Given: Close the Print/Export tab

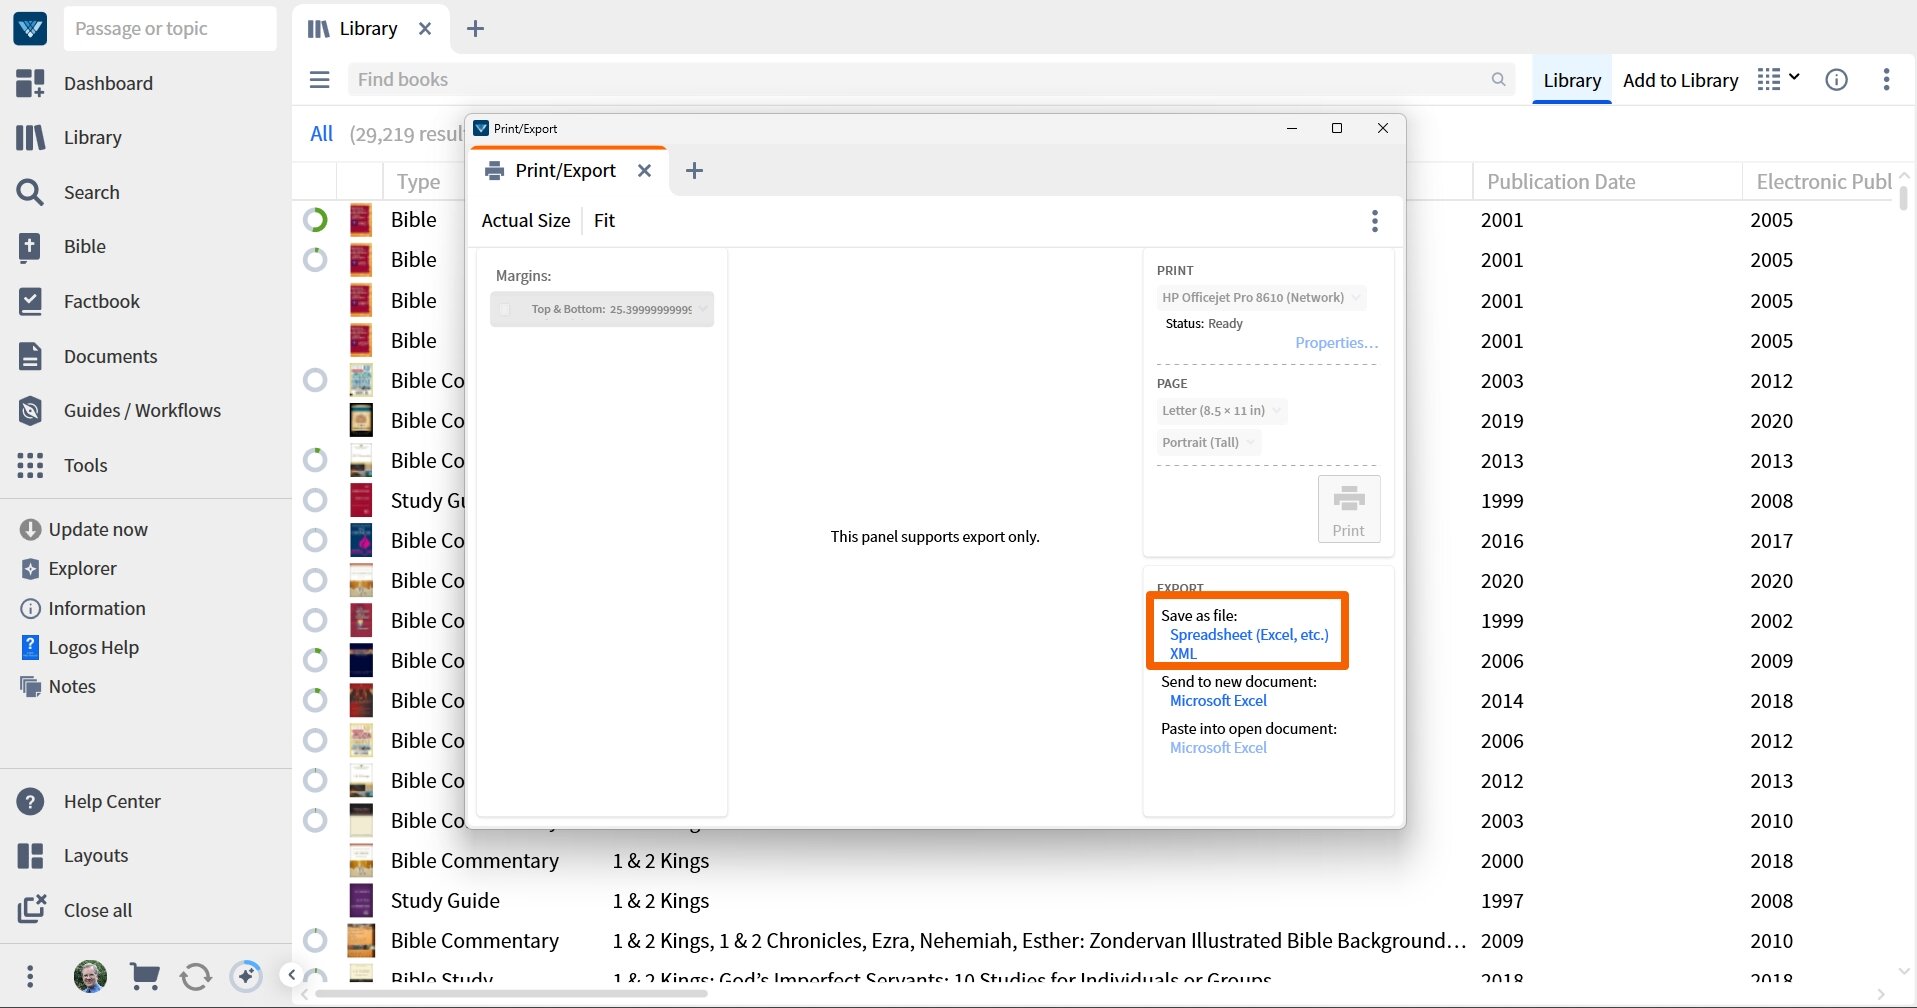Looking at the screenshot, I should coord(645,171).
